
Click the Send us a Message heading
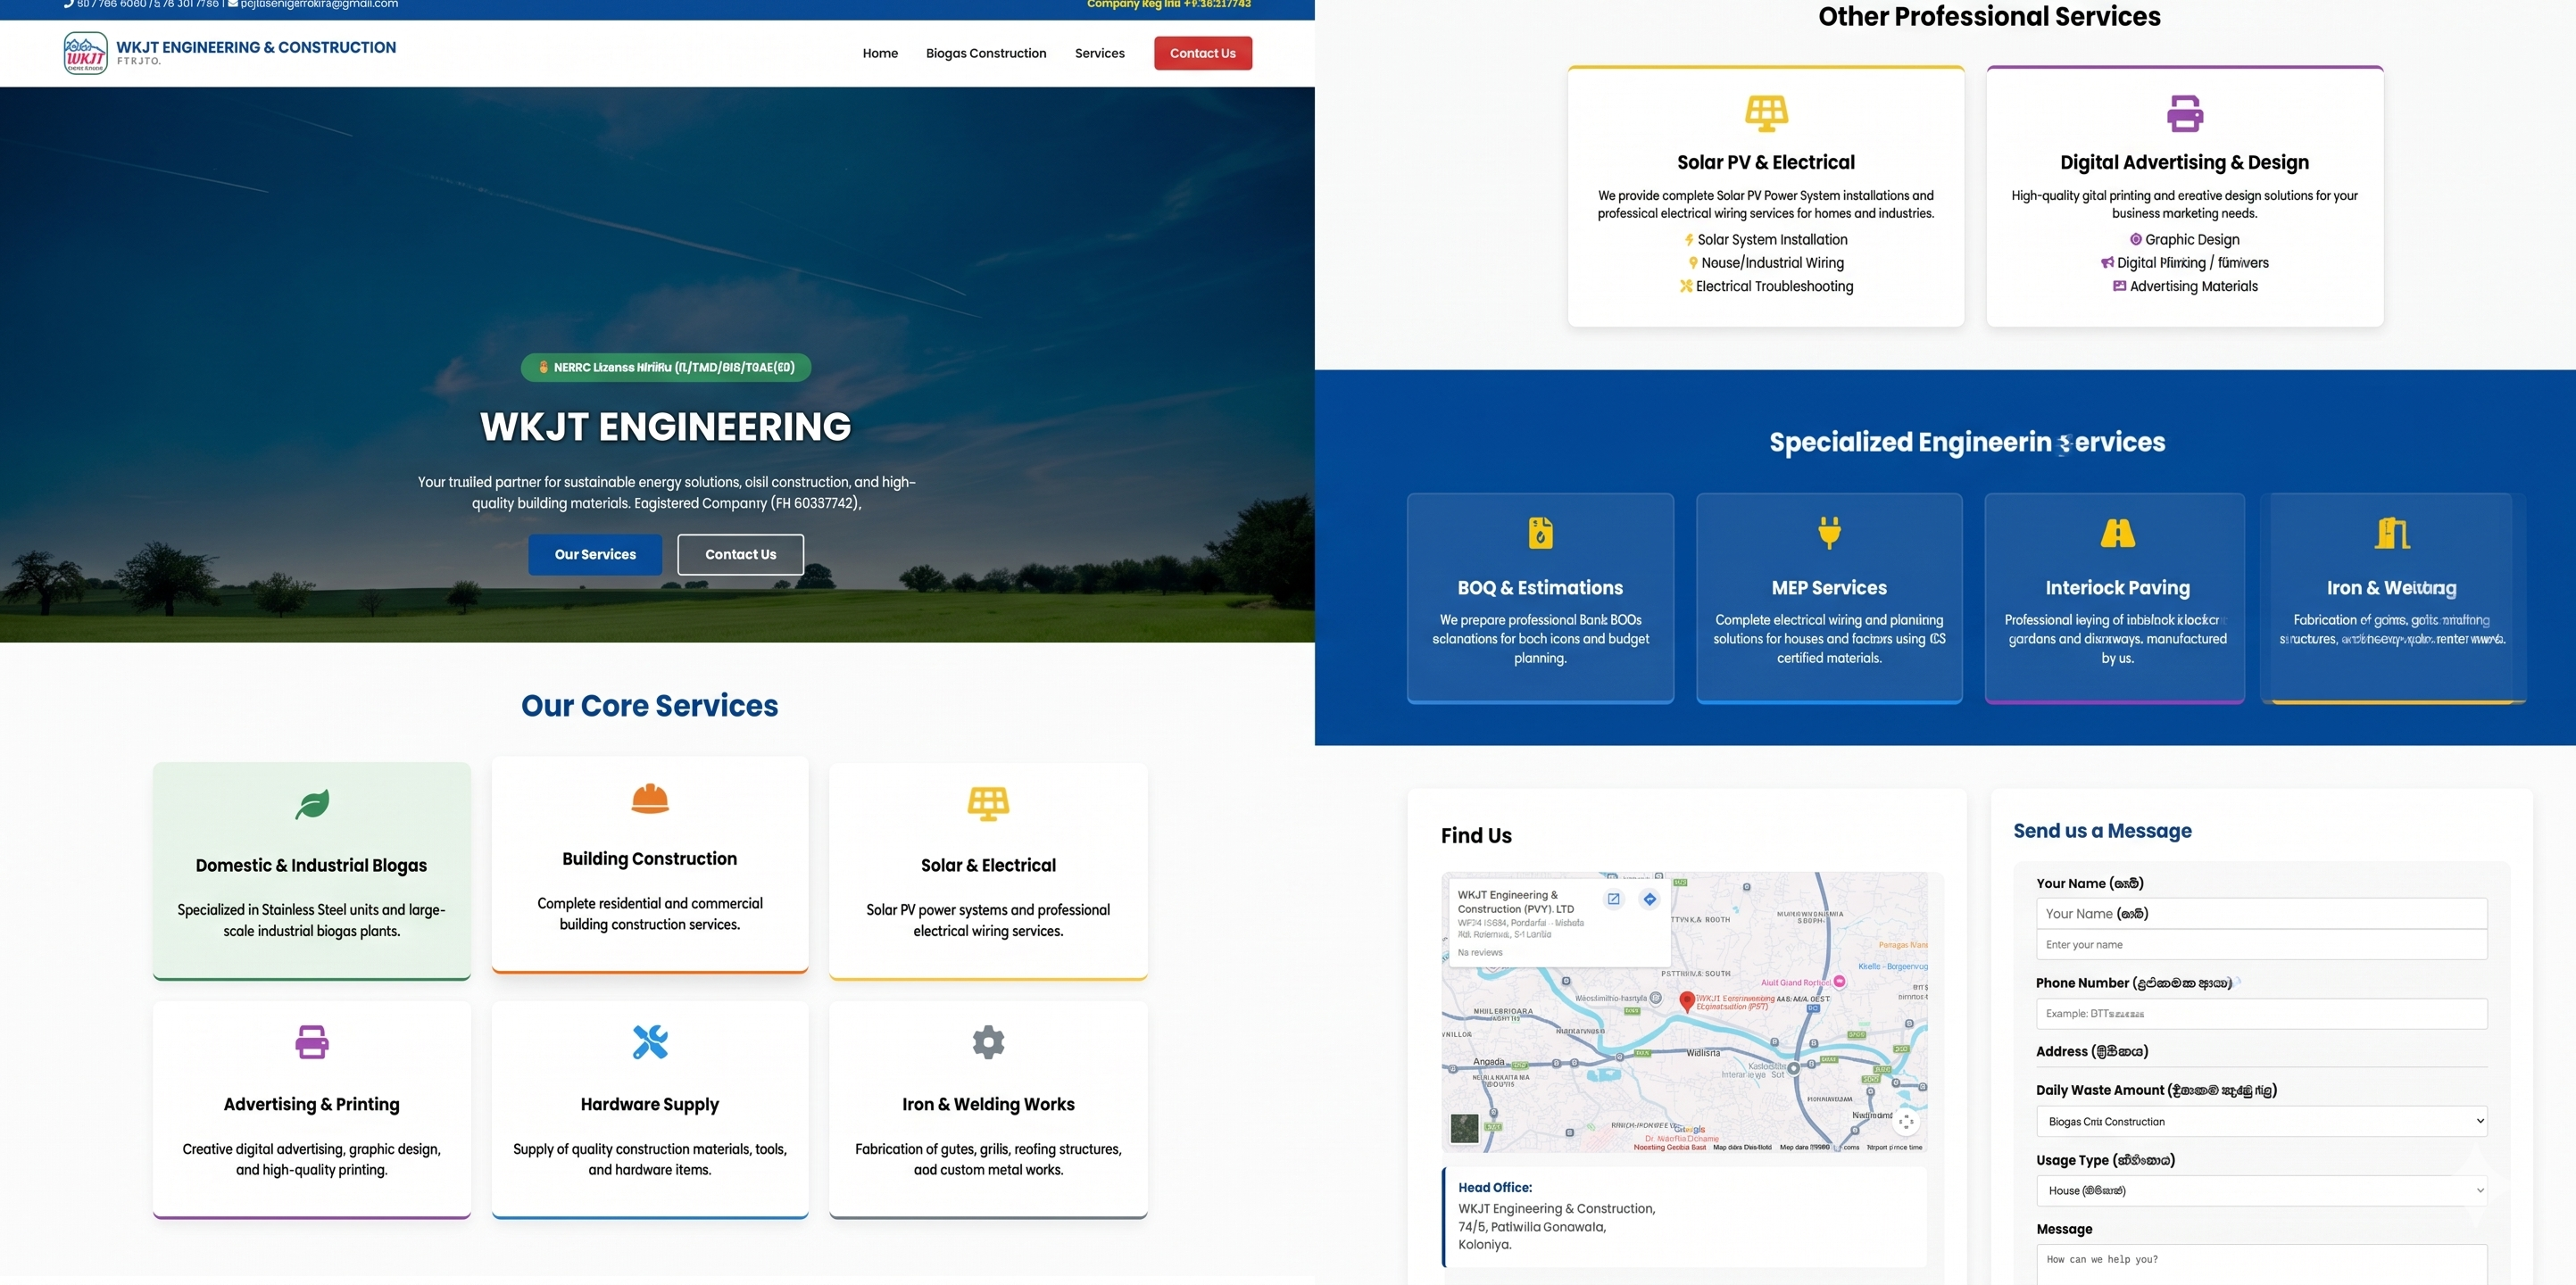2102,830
